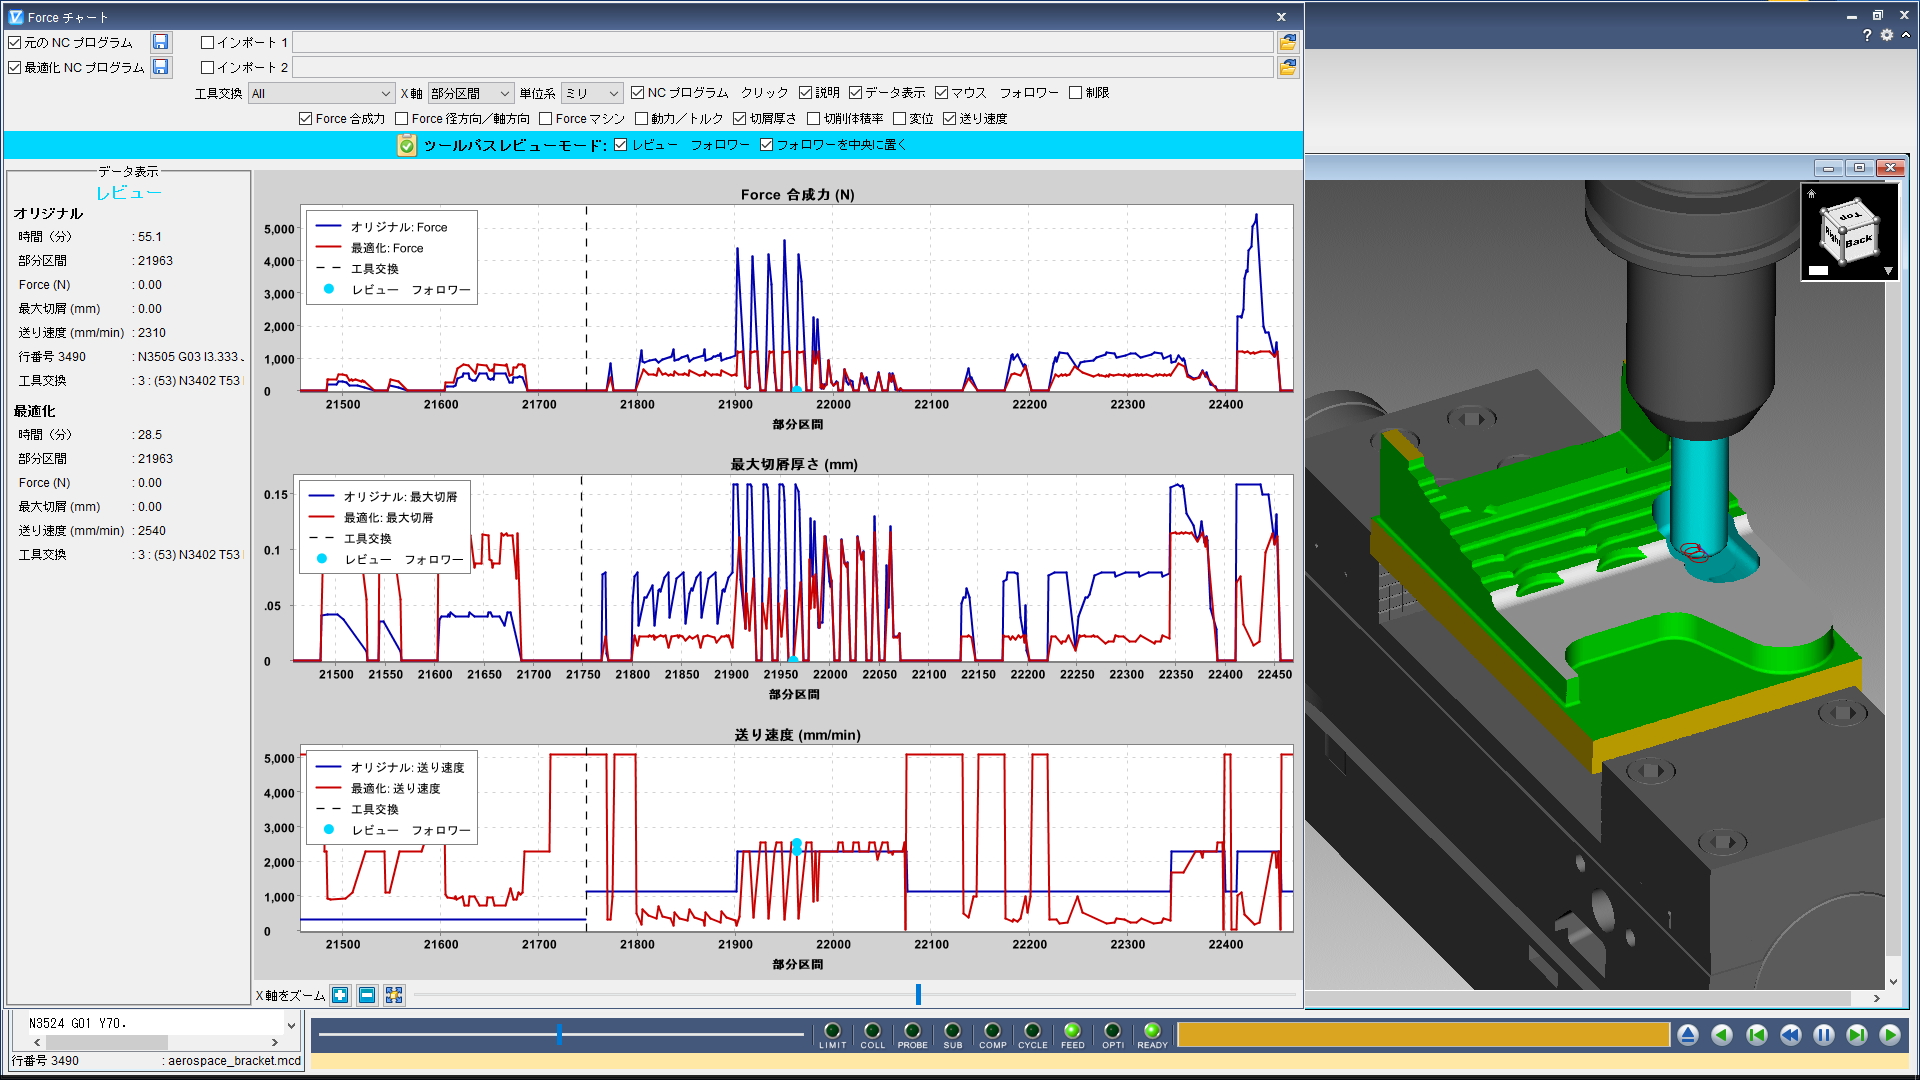Screen dimensions: 1920x1080
Task: Click the READY status indicator
Action: pyautogui.click(x=1152, y=1030)
